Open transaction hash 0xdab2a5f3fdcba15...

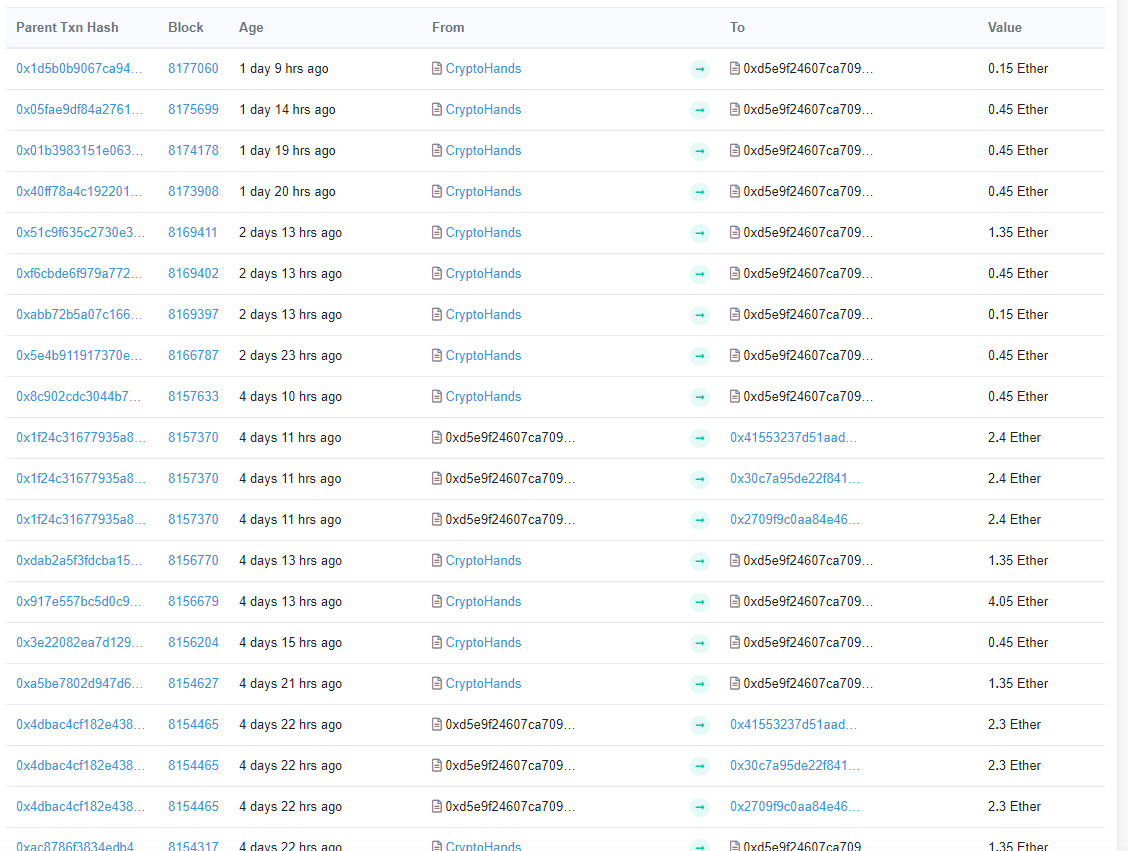pyautogui.click(x=79, y=560)
